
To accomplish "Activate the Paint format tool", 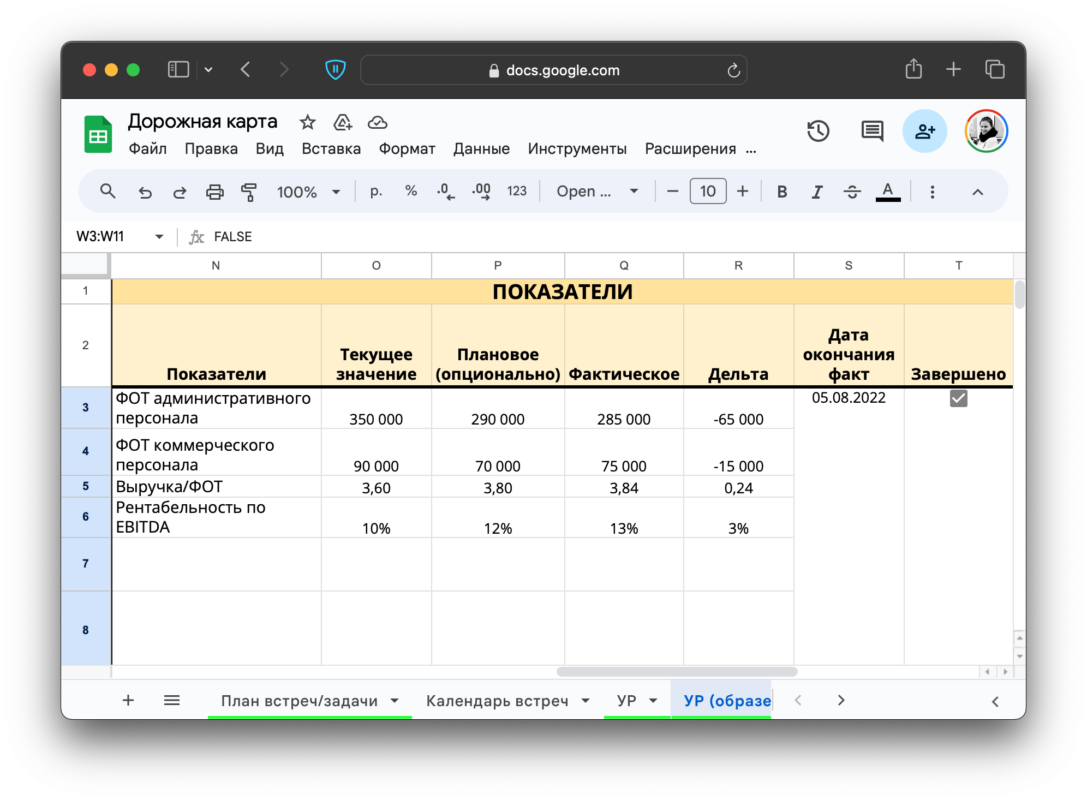I will [249, 190].
